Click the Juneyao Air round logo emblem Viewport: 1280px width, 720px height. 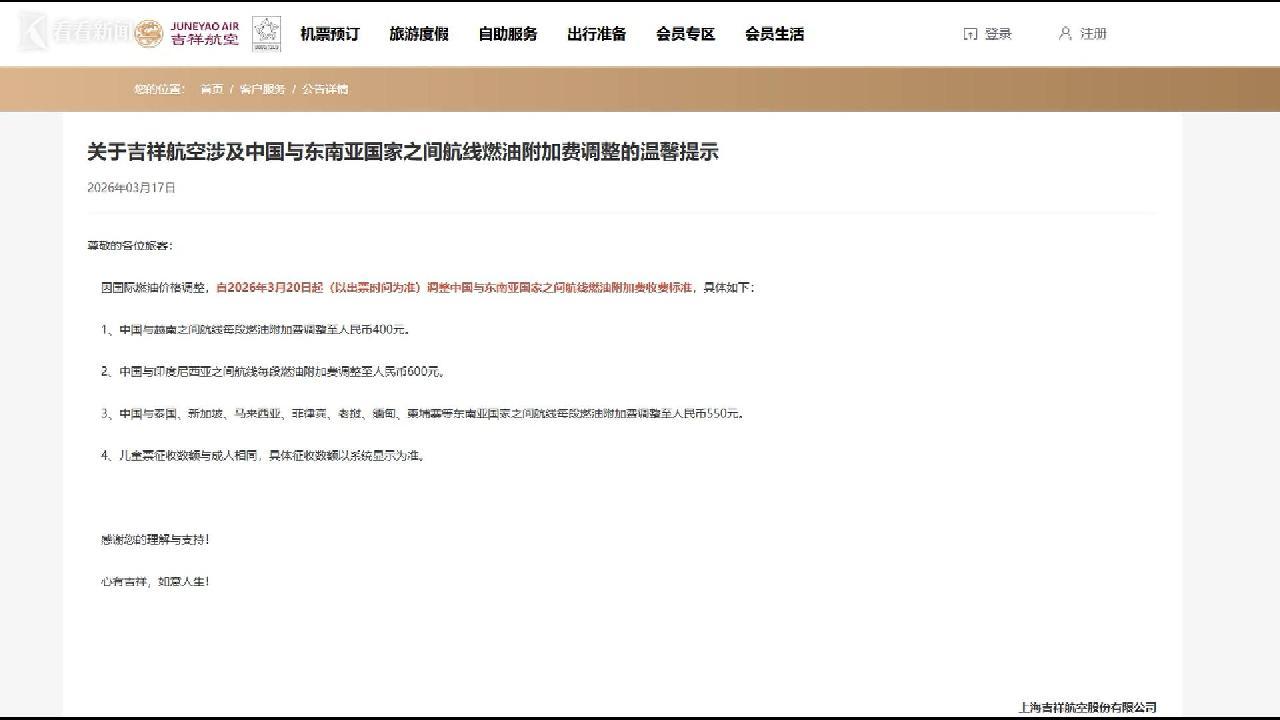149,33
